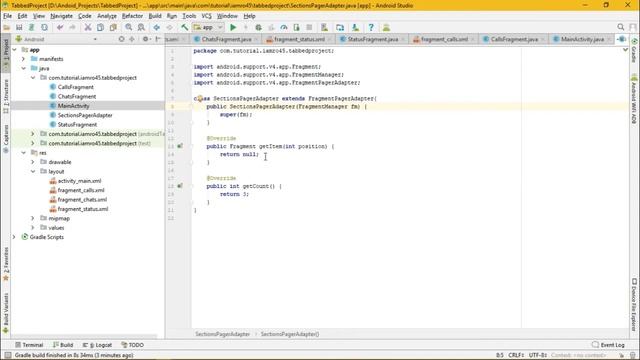Click the navigate Back arrow icon
The height and width of the screenshot is (360, 640).
click(x=156, y=27)
